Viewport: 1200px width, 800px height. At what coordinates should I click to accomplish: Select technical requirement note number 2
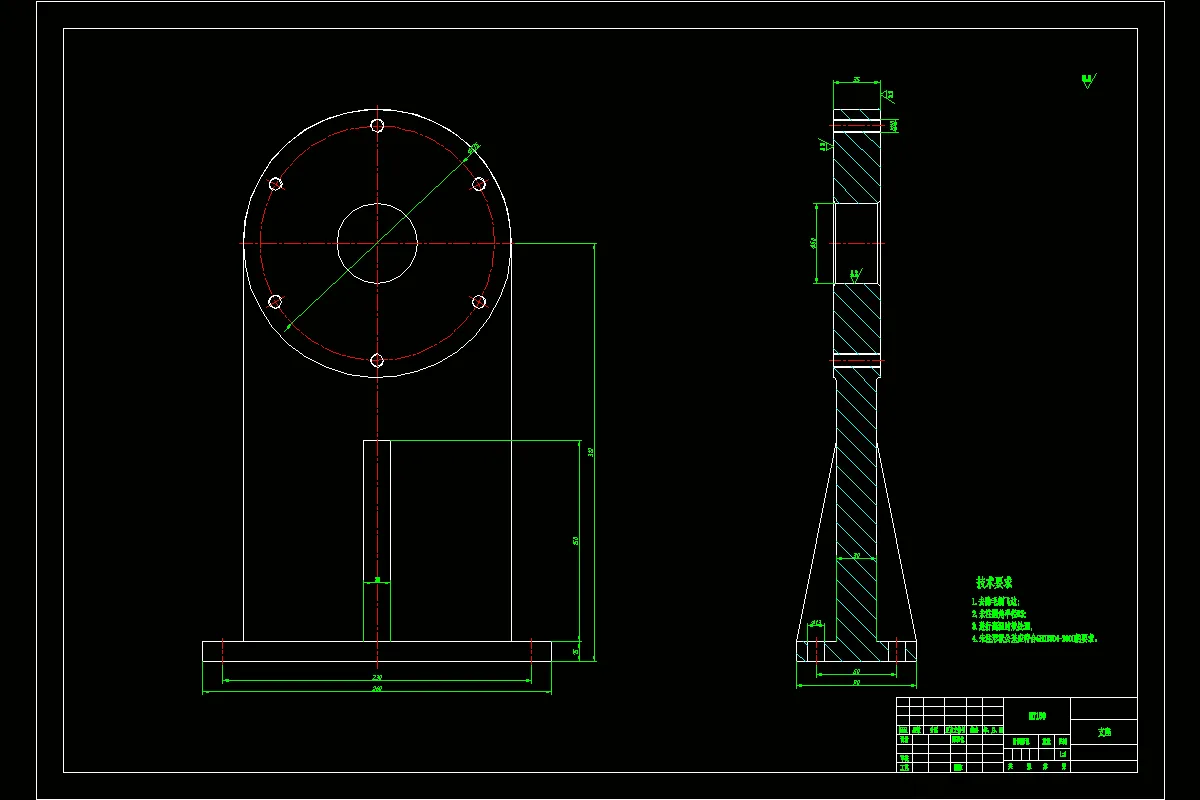coord(999,614)
